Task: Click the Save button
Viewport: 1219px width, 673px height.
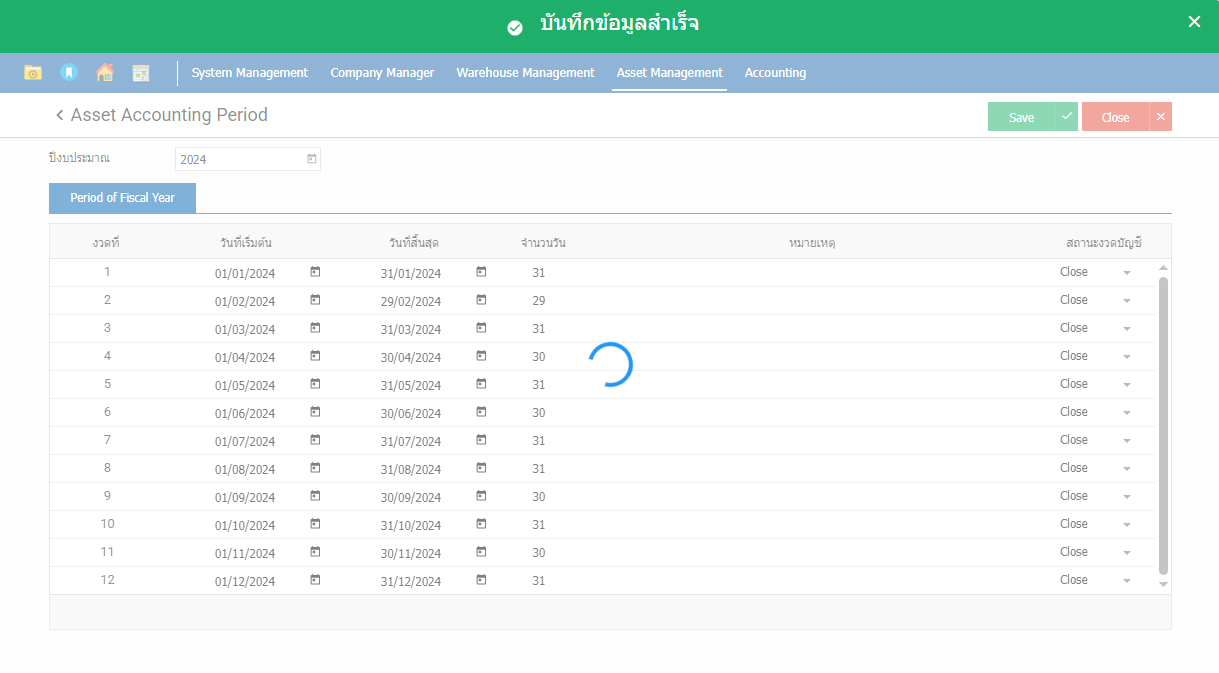Action: (1021, 117)
